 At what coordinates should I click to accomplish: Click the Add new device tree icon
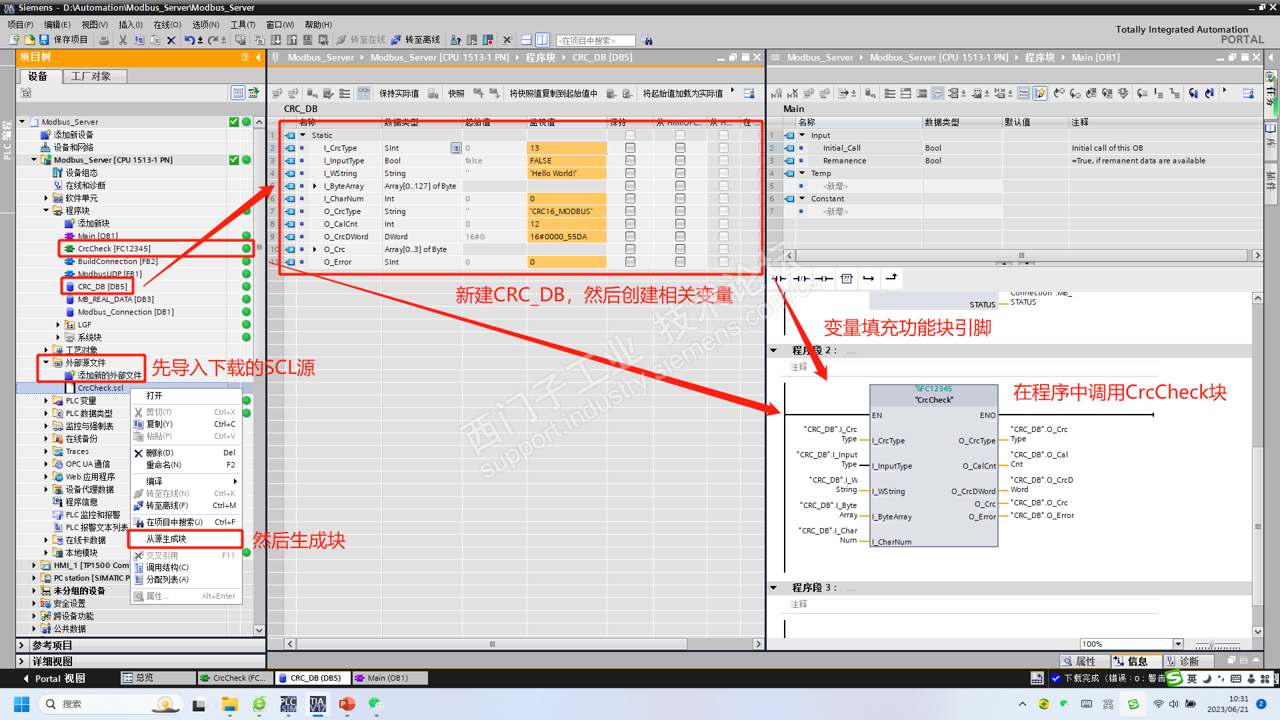45,135
